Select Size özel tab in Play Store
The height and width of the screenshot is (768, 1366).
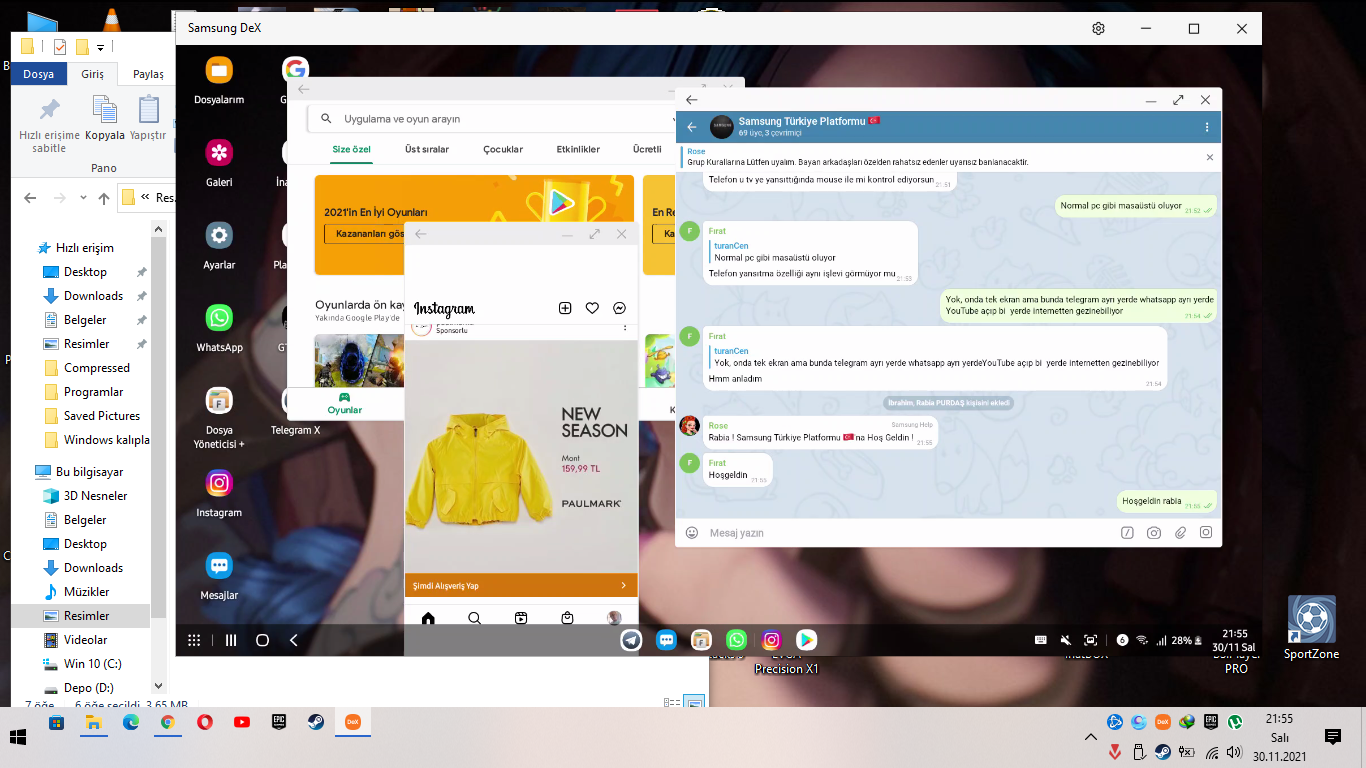352,149
